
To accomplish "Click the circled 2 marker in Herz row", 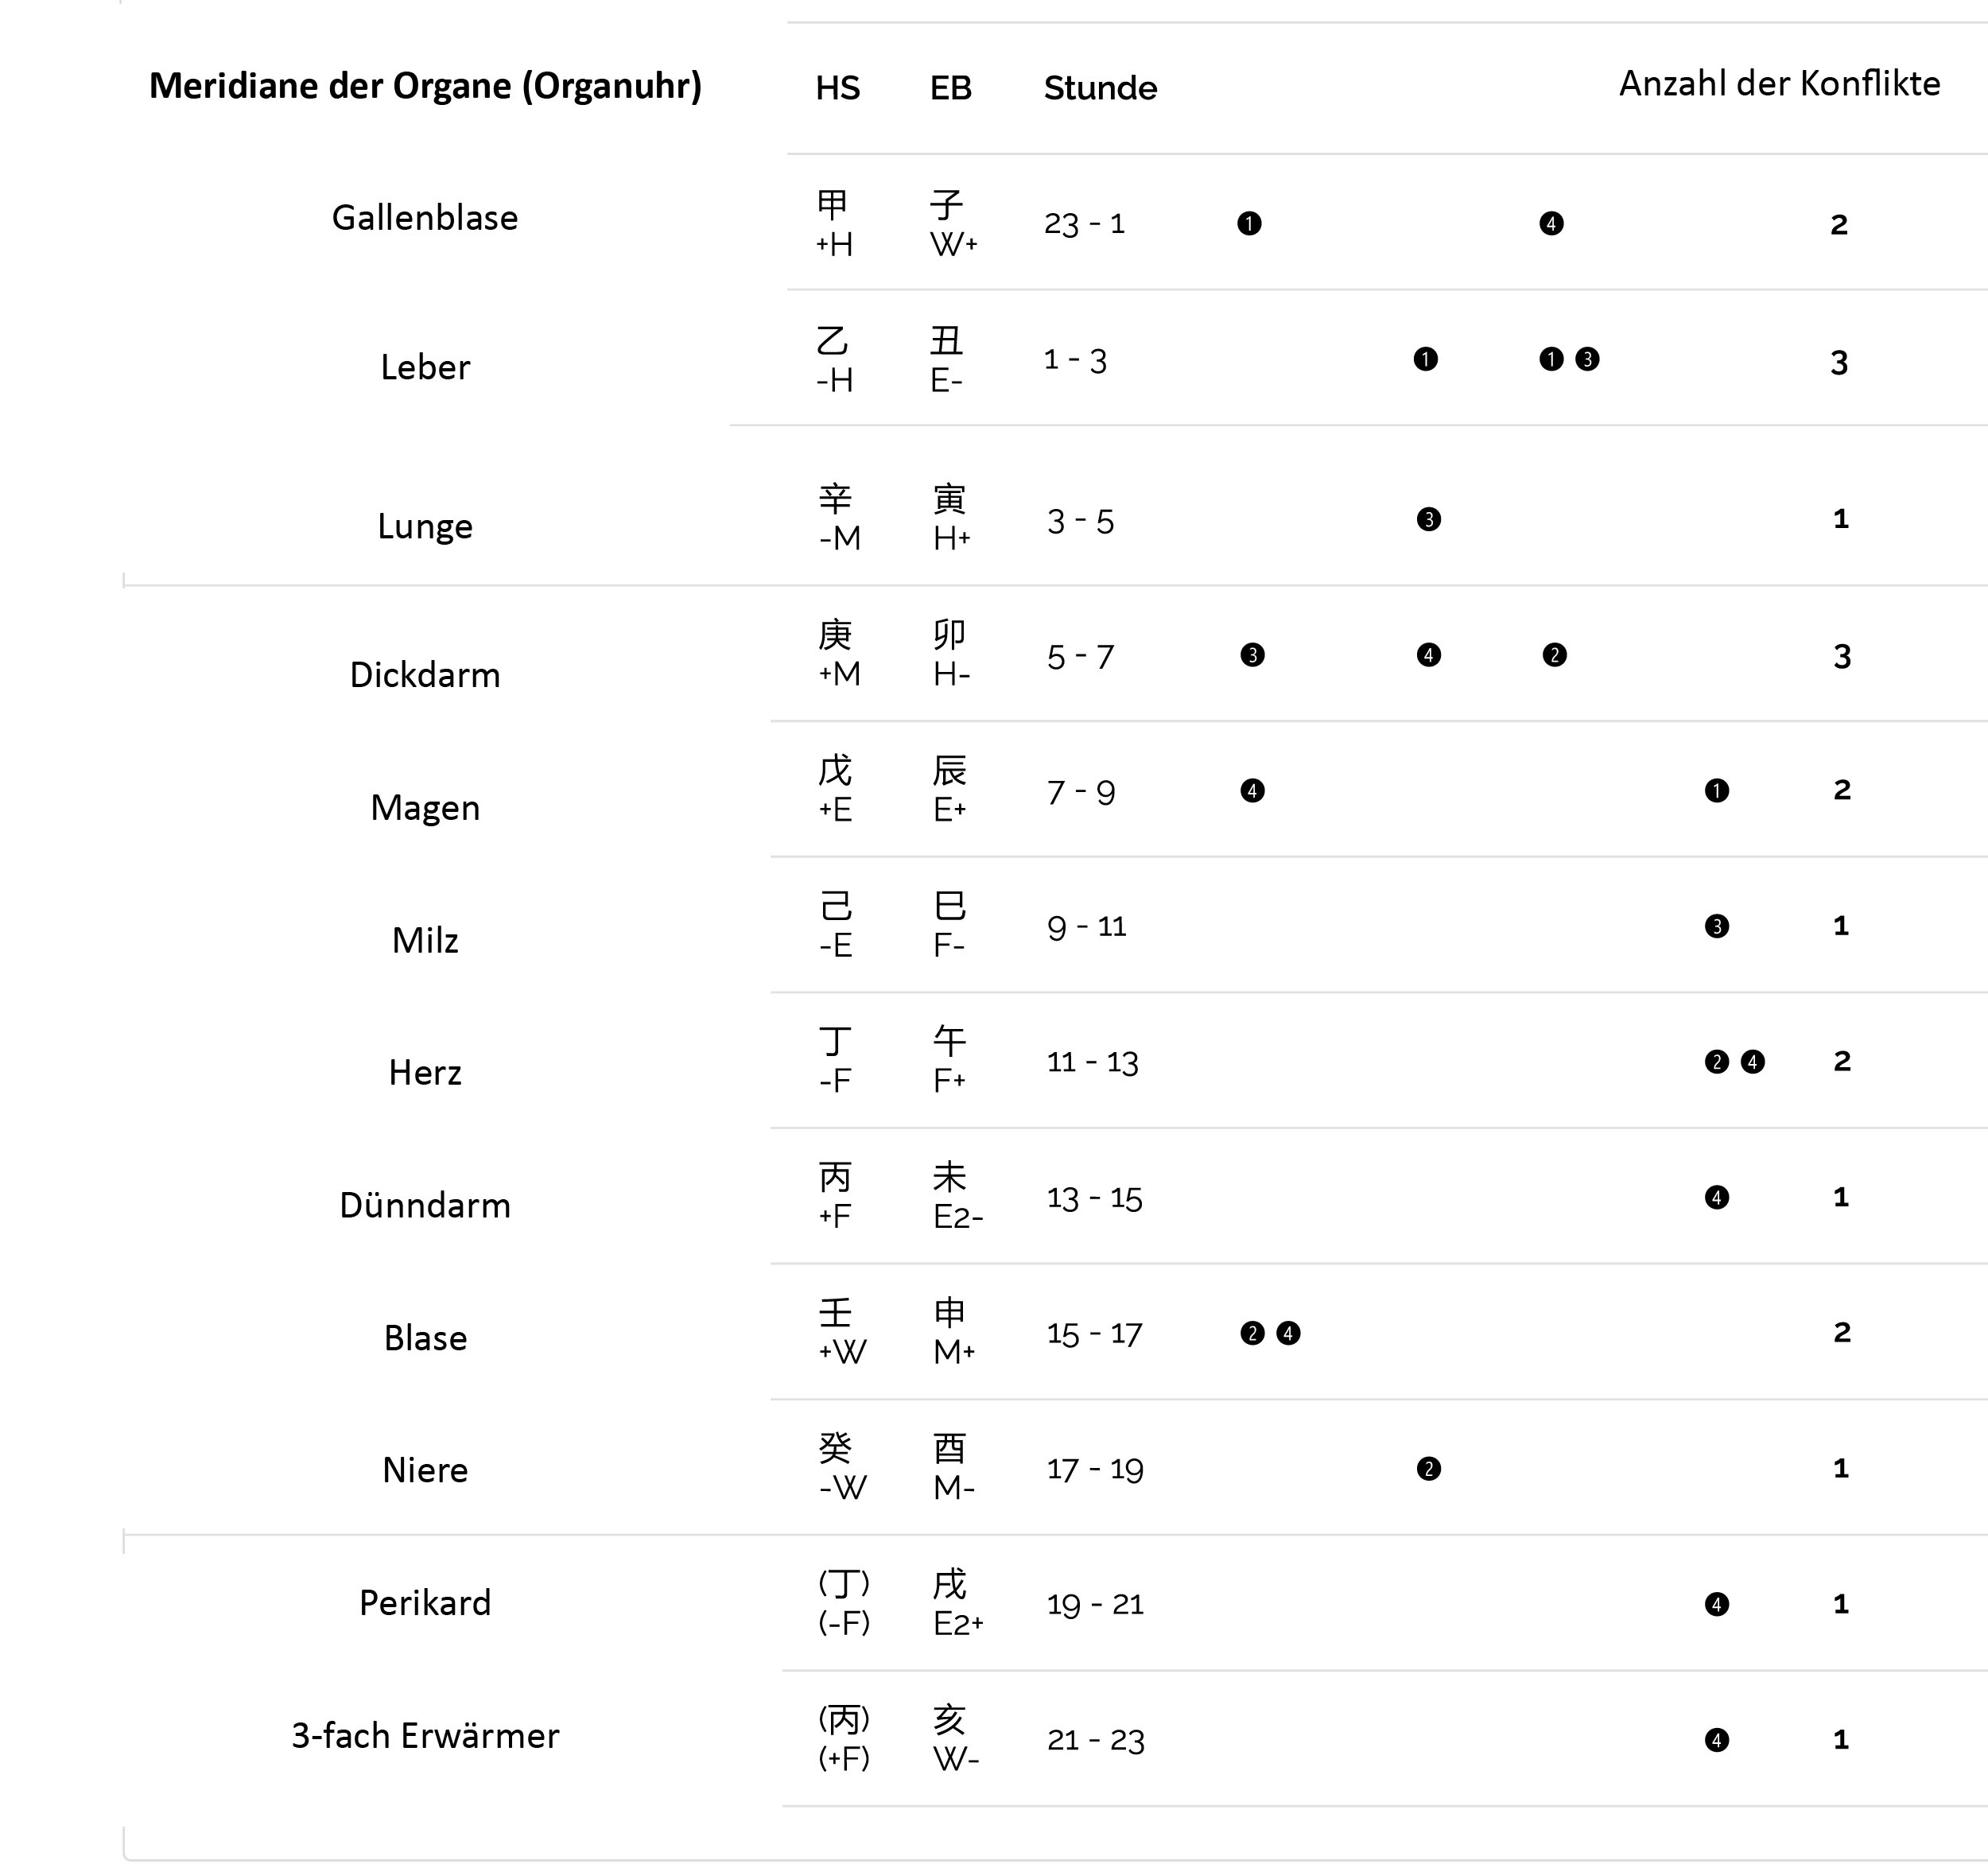I will [1717, 1062].
